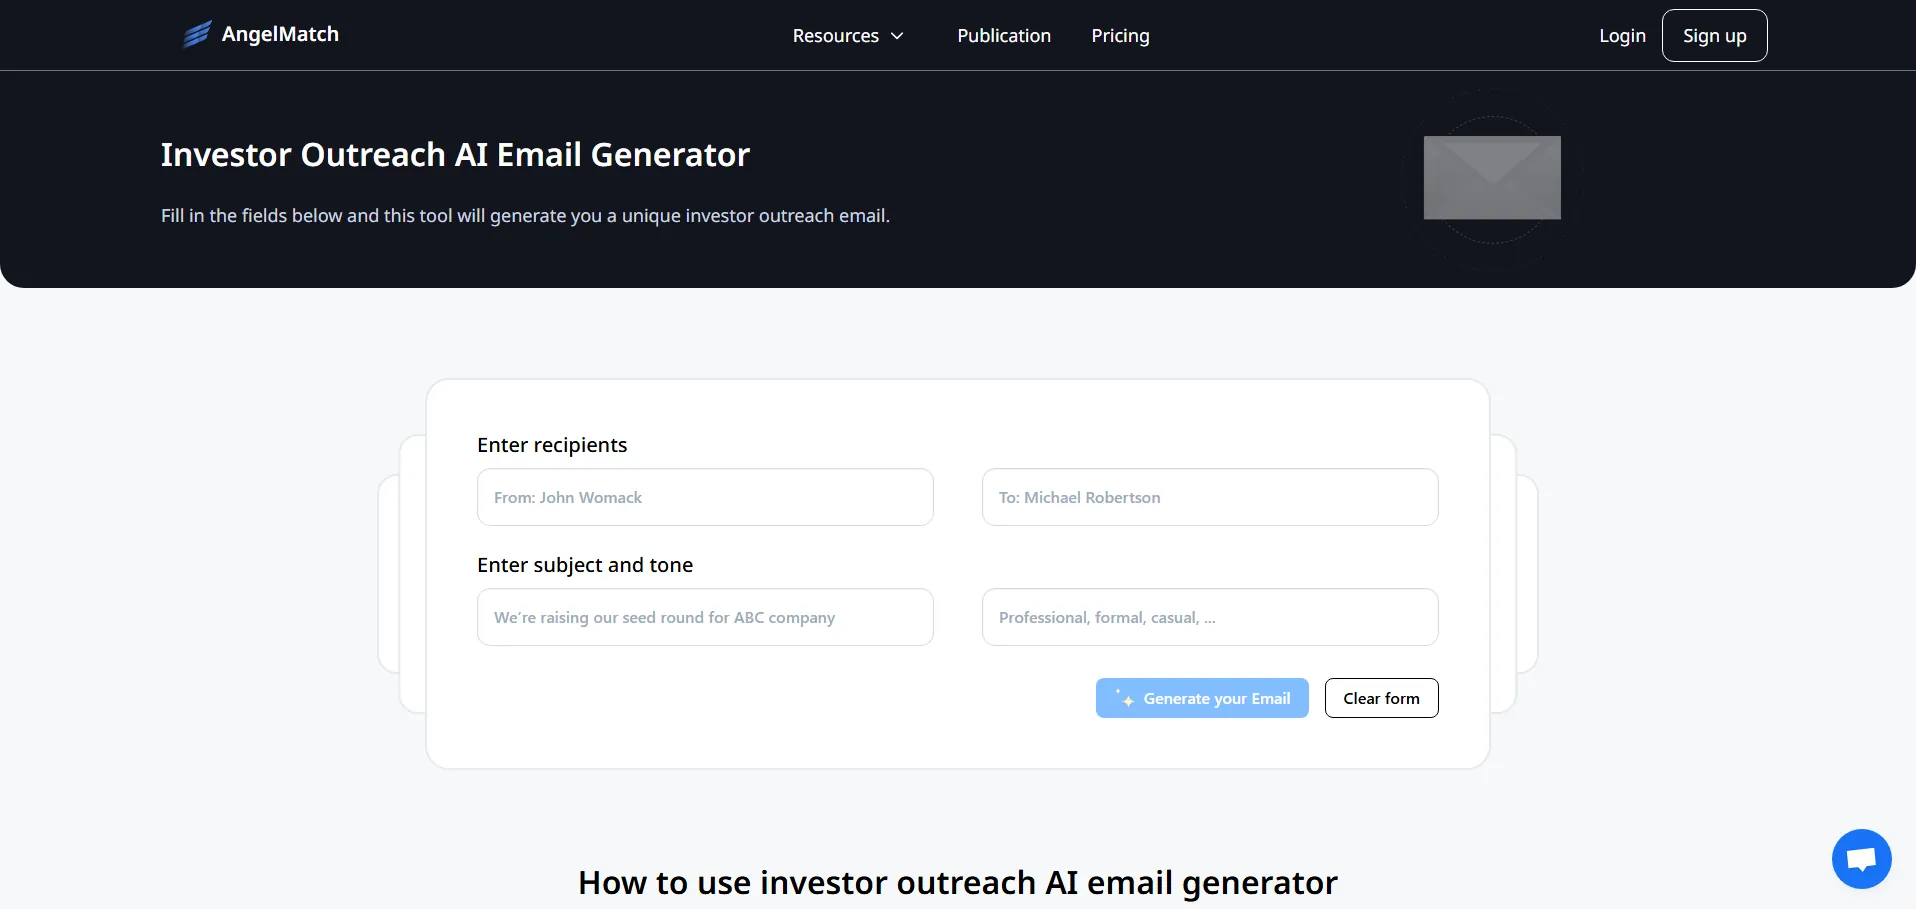Expand the Resources chevron arrow

click(897, 36)
